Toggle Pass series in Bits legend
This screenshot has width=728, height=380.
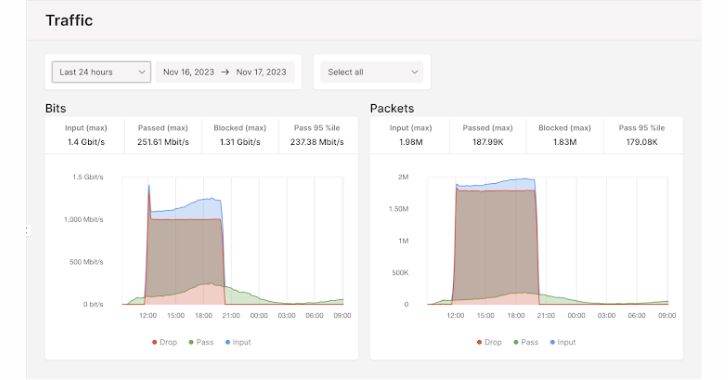point(201,342)
